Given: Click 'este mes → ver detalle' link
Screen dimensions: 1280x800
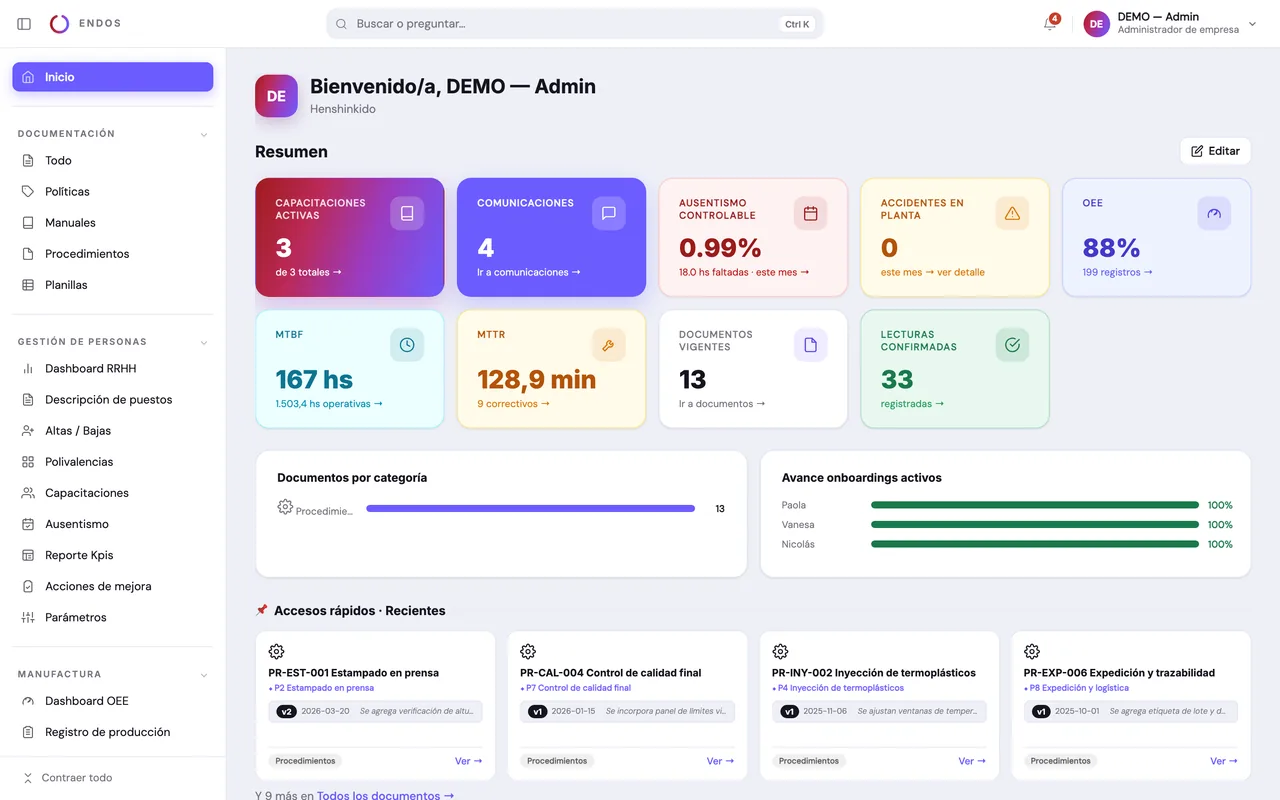Looking at the screenshot, I should coord(933,272).
